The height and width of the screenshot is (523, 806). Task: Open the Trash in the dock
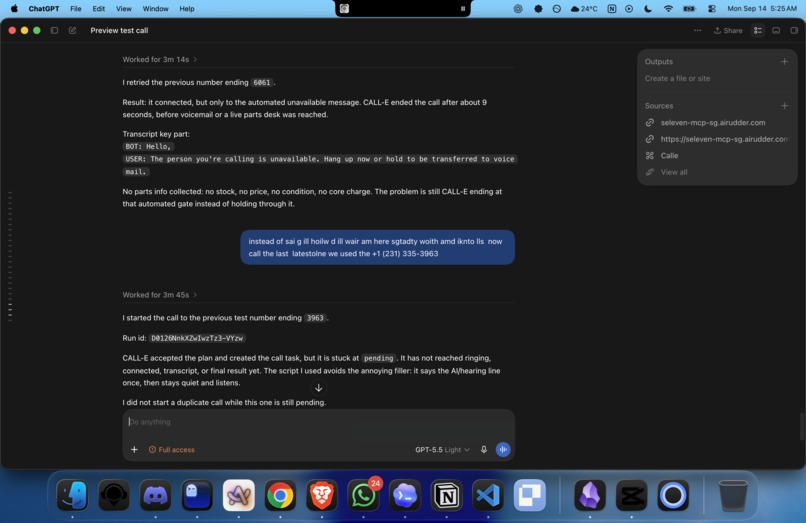click(733, 495)
